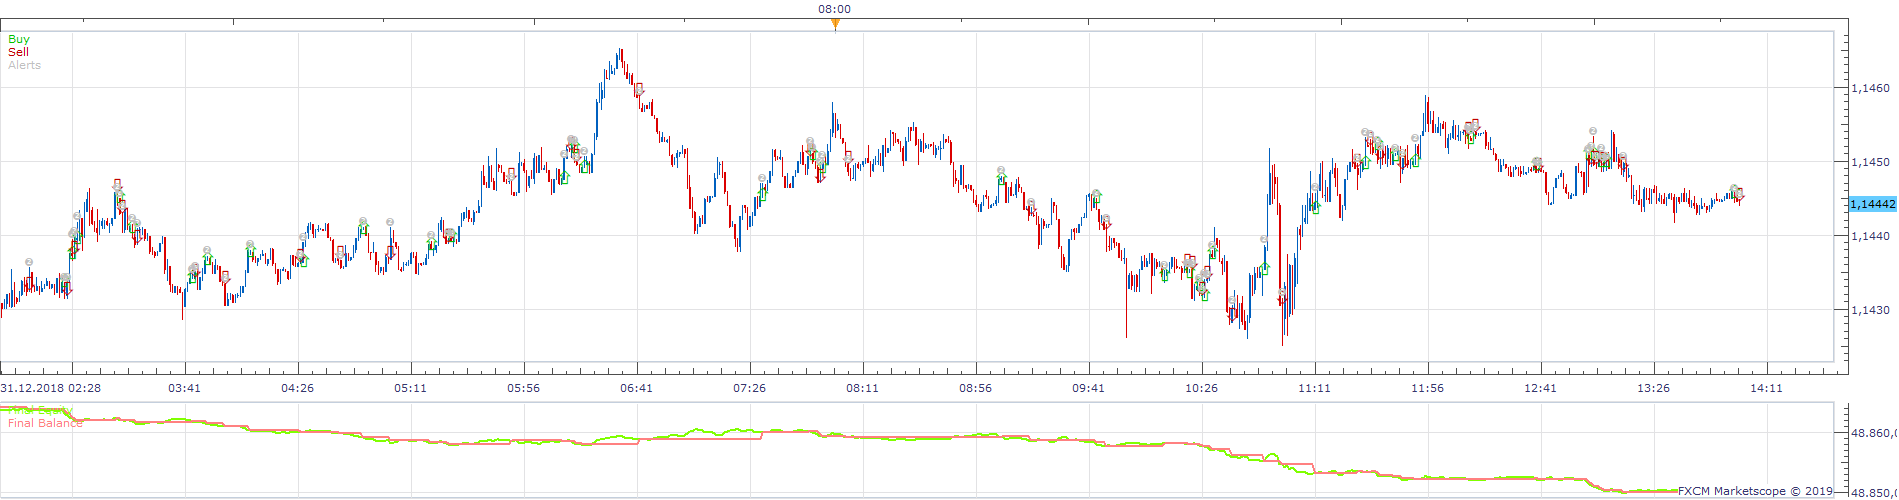This screenshot has height=500, width=1899.
Task: Click the current price tag 1,14442
Action: point(1872,204)
